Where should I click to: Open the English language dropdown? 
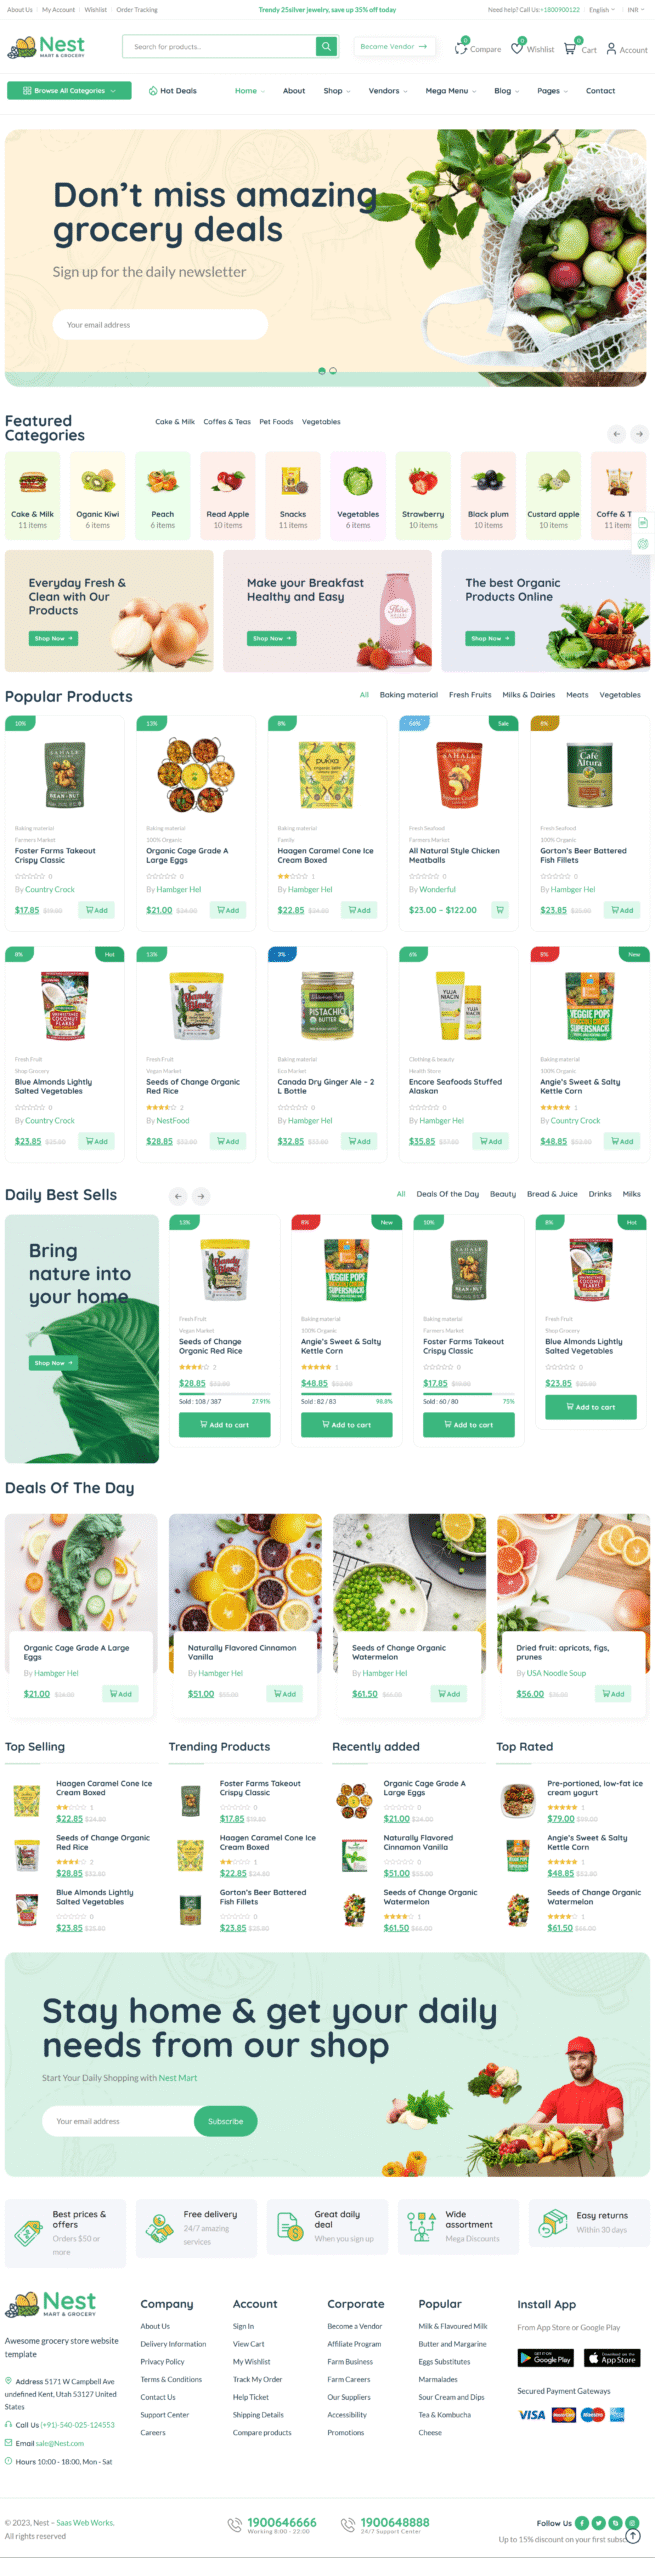pyautogui.click(x=601, y=10)
